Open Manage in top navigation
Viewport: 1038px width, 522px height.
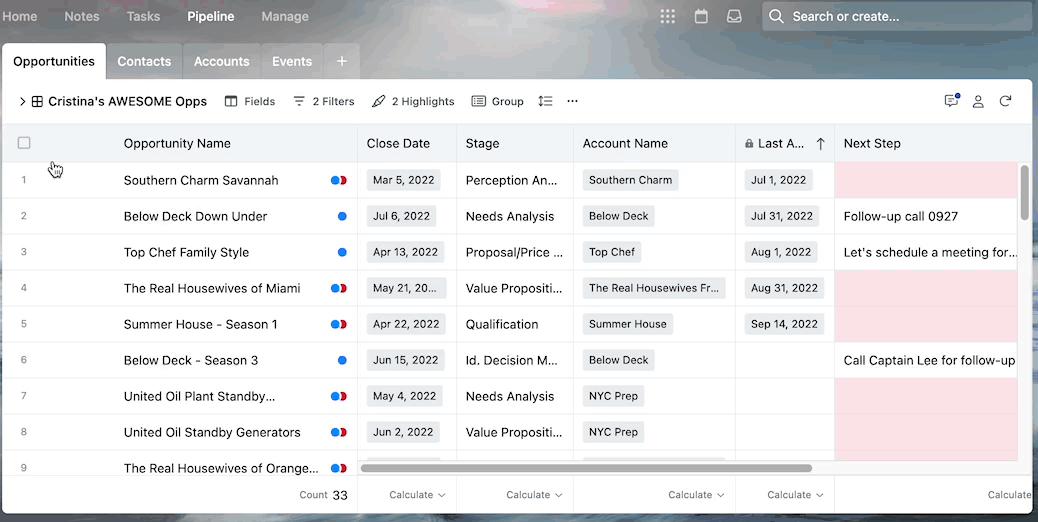(285, 17)
